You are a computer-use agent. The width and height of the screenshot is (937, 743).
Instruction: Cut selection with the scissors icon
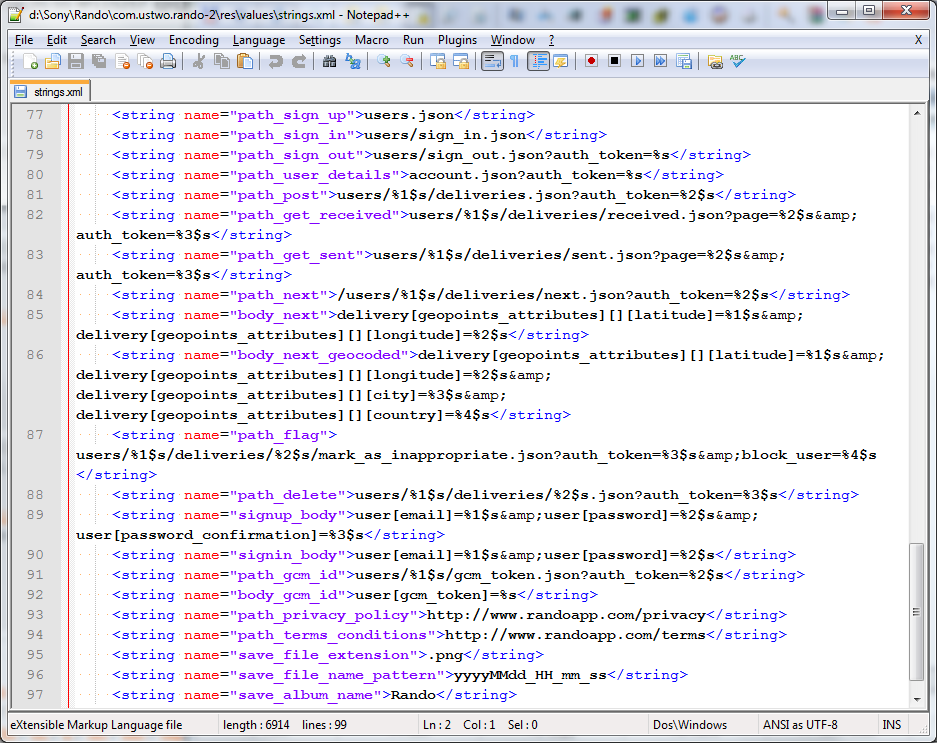[198, 61]
